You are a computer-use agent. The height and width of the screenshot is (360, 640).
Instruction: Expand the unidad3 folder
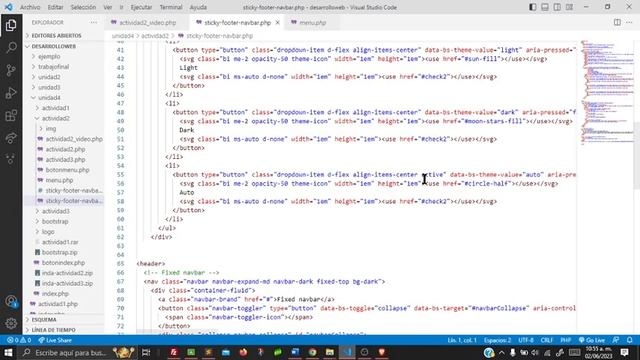[49, 87]
